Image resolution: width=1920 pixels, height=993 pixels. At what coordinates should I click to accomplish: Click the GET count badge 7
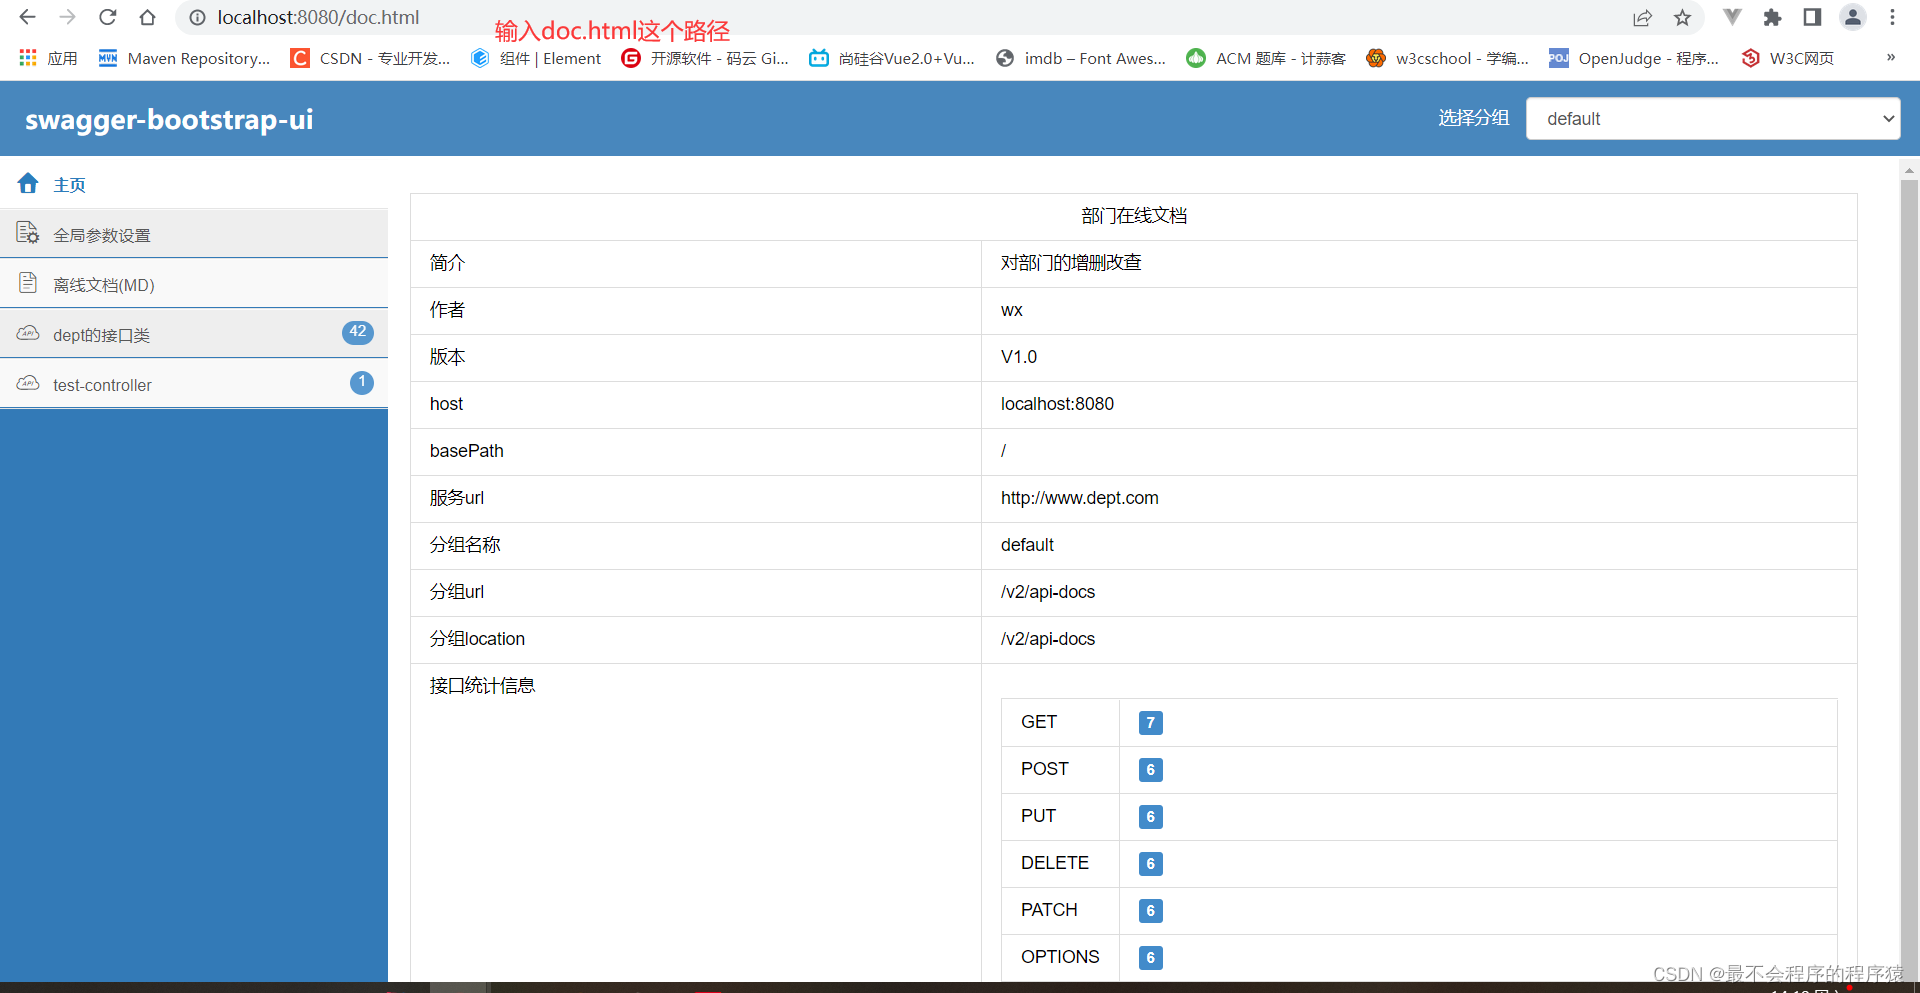click(x=1150, y=722)
